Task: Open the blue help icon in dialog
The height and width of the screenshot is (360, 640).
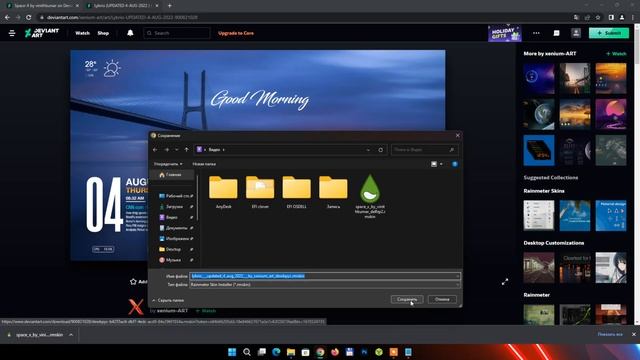Action: pyautogui.click(x=455, y=164)
